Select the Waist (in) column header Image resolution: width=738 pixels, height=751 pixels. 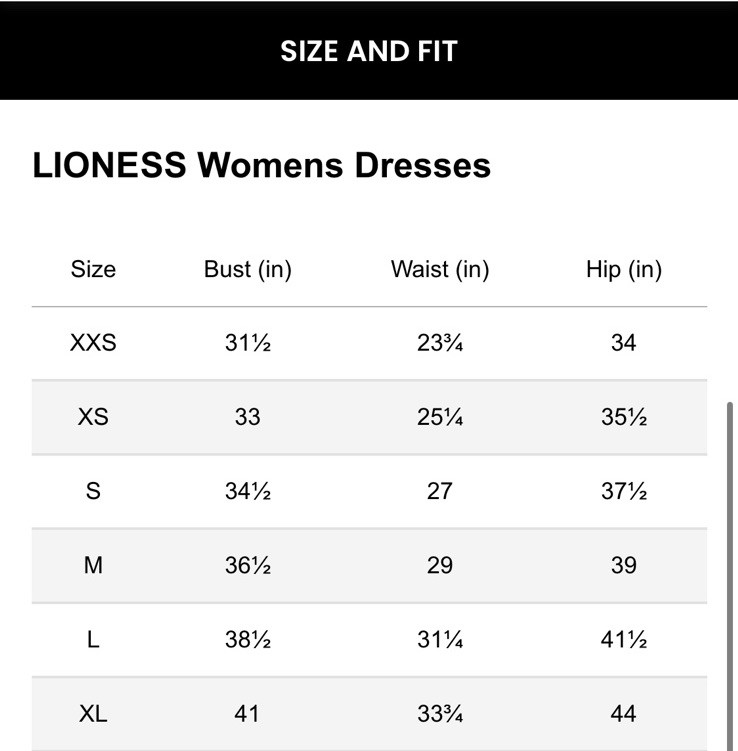point(439,269)
